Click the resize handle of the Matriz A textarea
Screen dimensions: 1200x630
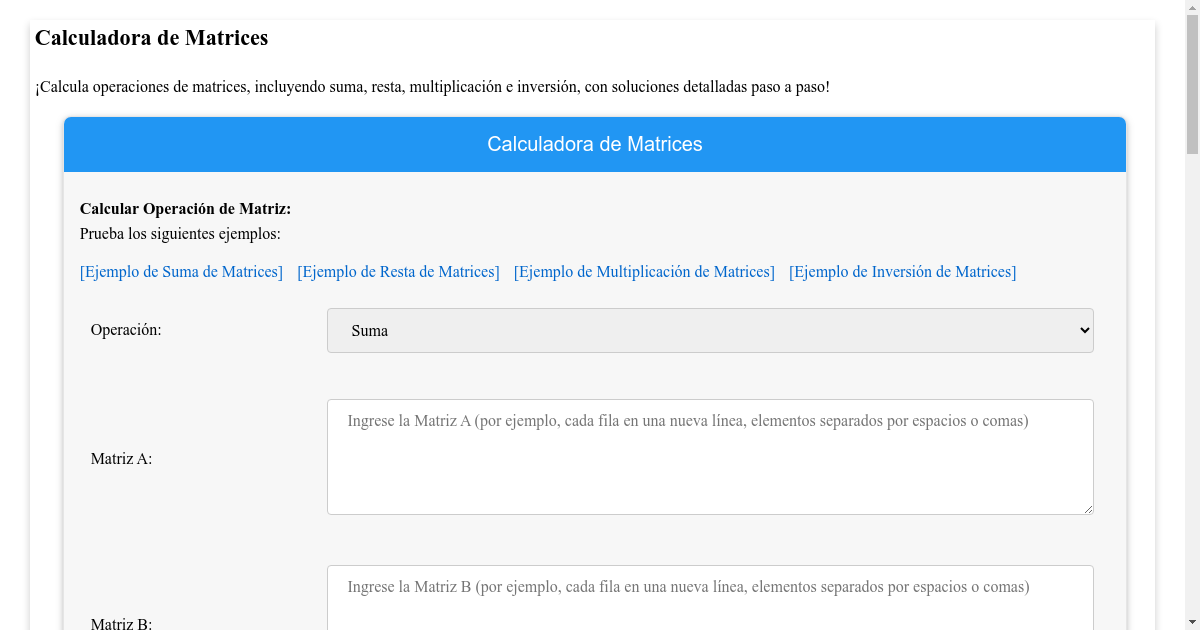click(1088, 510)
